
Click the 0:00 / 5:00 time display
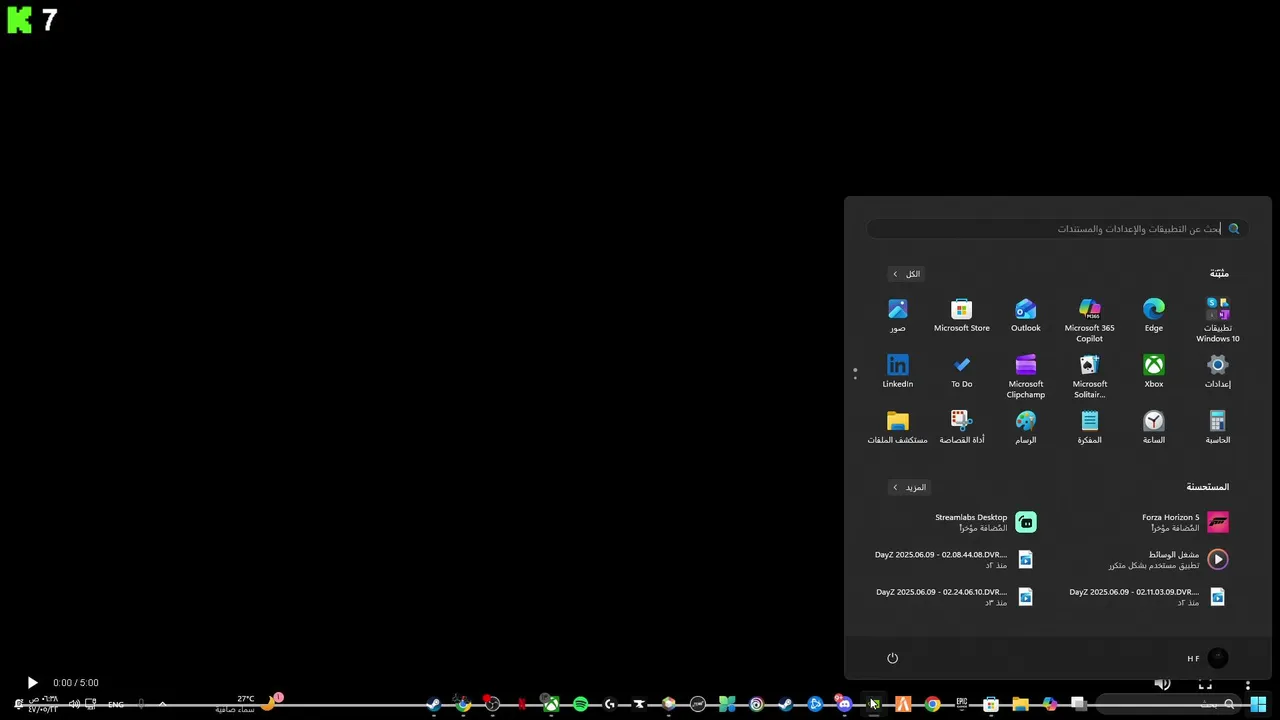(x=76, y=683)
